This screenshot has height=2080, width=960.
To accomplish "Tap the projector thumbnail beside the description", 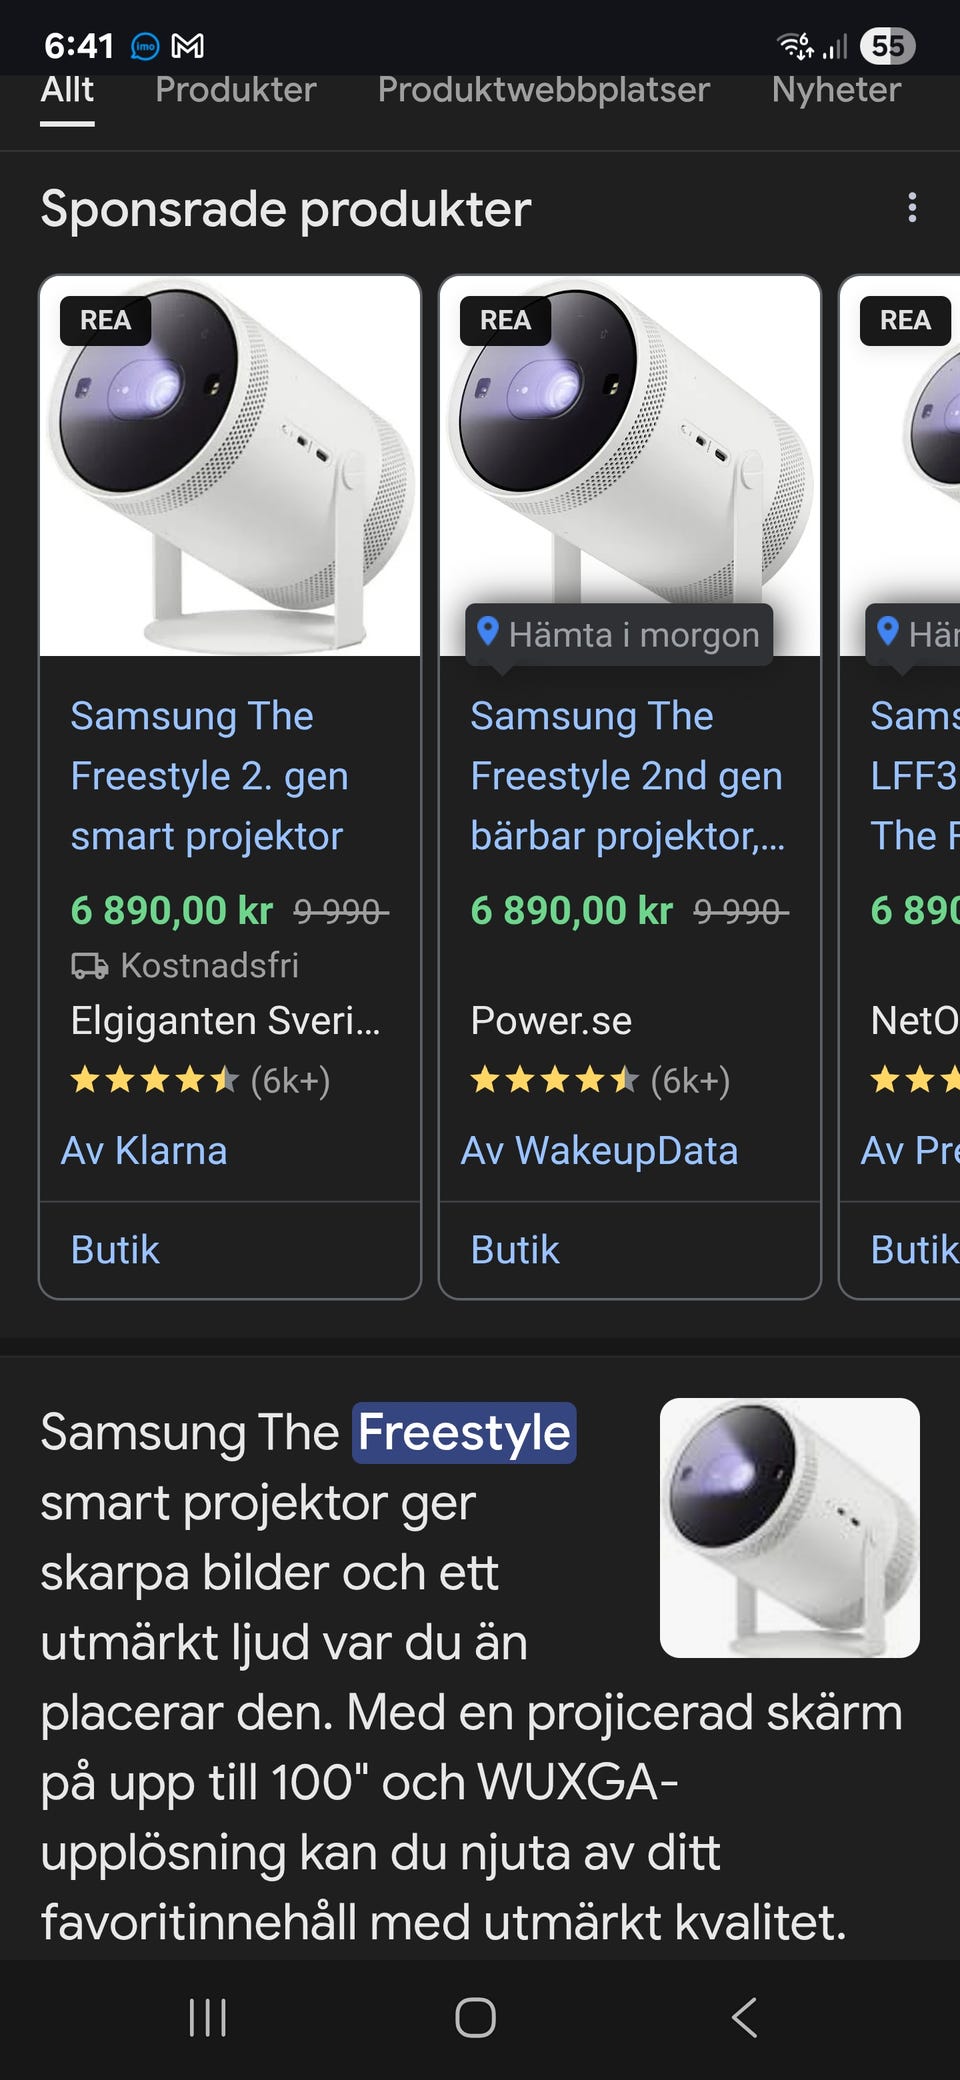I will click(789, 1527).
